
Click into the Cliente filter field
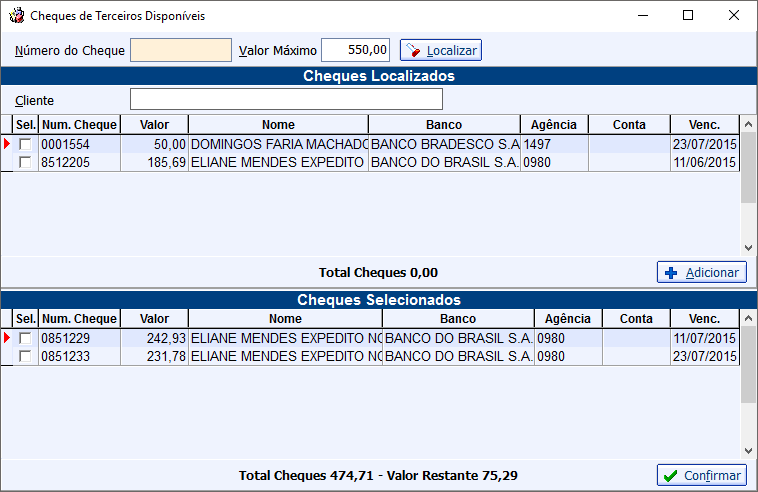286,99
